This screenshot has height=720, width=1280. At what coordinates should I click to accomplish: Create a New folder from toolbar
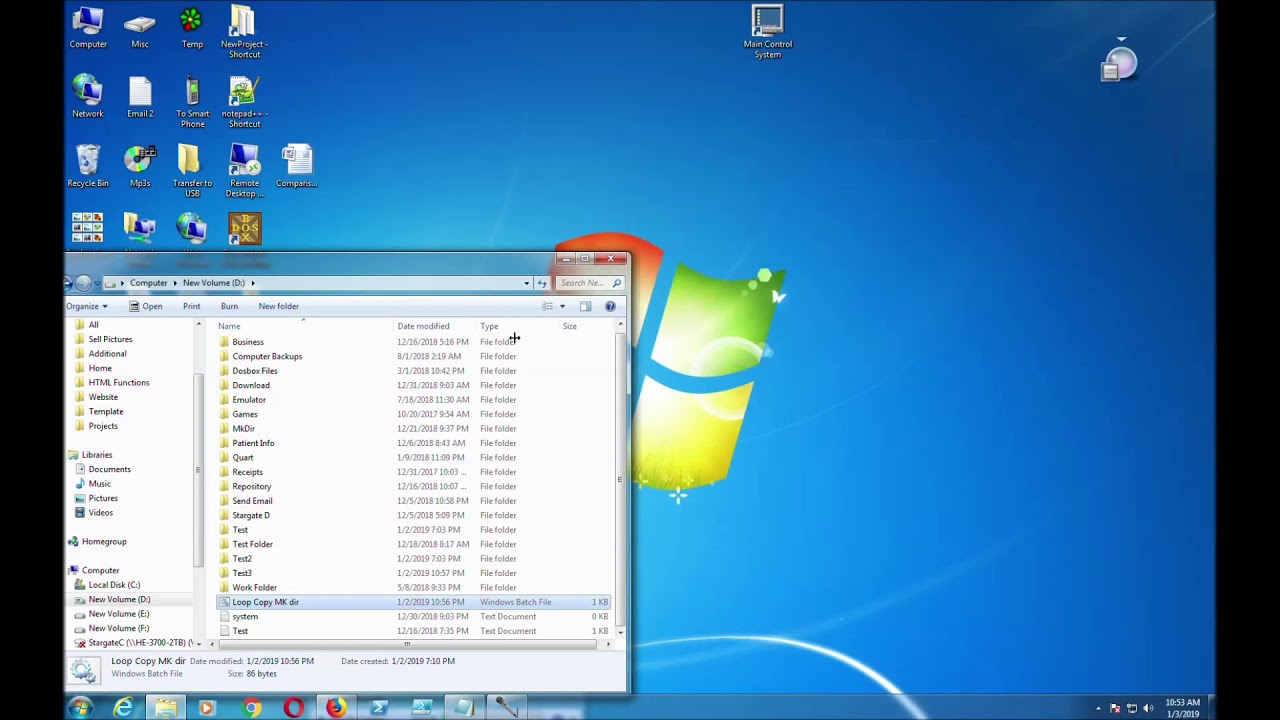(278, 306)
